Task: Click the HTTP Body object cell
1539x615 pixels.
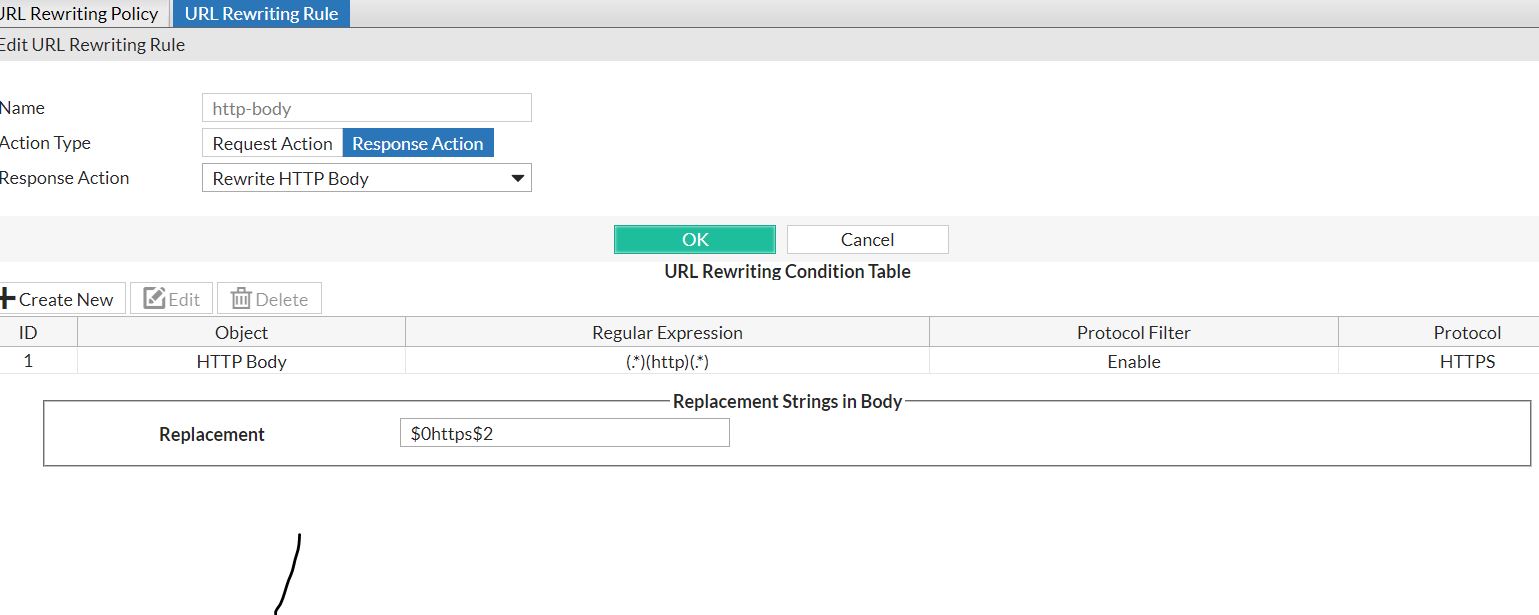Action: point(241,361)
